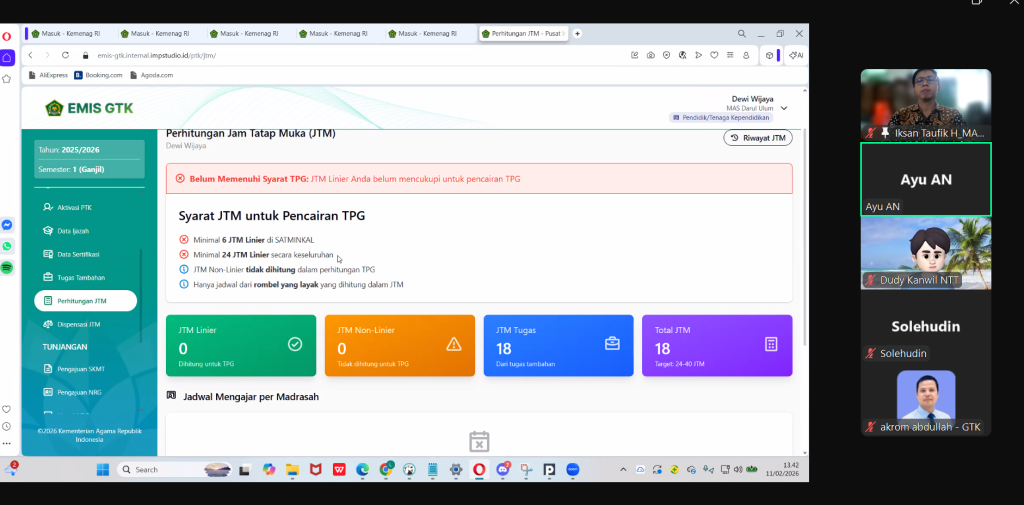The width and height of the screenshot is (1024, 505).
Task: Select Tugas Tambahan in the sidebar
Action: pyautogui.click(x=80, y=277)
